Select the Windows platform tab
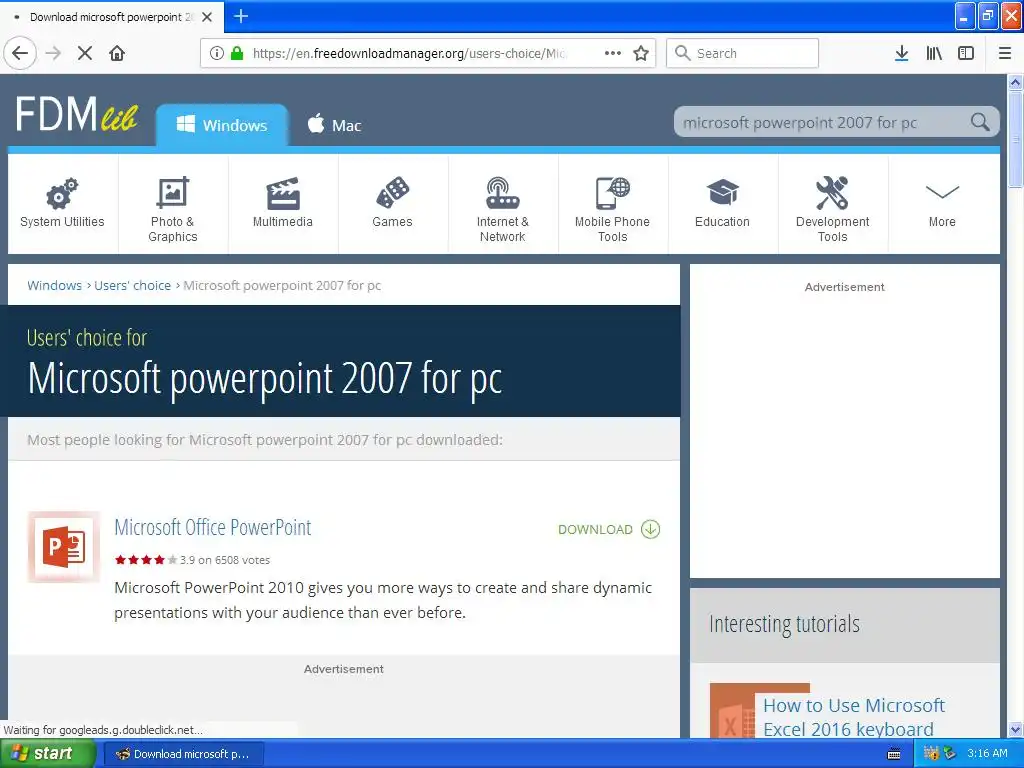The width and height of the screenshot is (1024, 768). click(222, 125)
